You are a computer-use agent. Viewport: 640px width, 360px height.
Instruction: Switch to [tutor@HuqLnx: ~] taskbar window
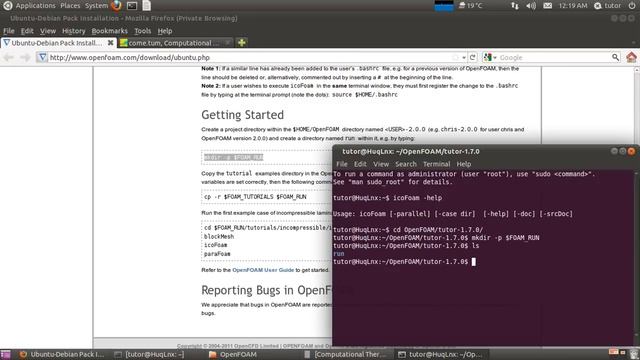click(x=149, y=354)
